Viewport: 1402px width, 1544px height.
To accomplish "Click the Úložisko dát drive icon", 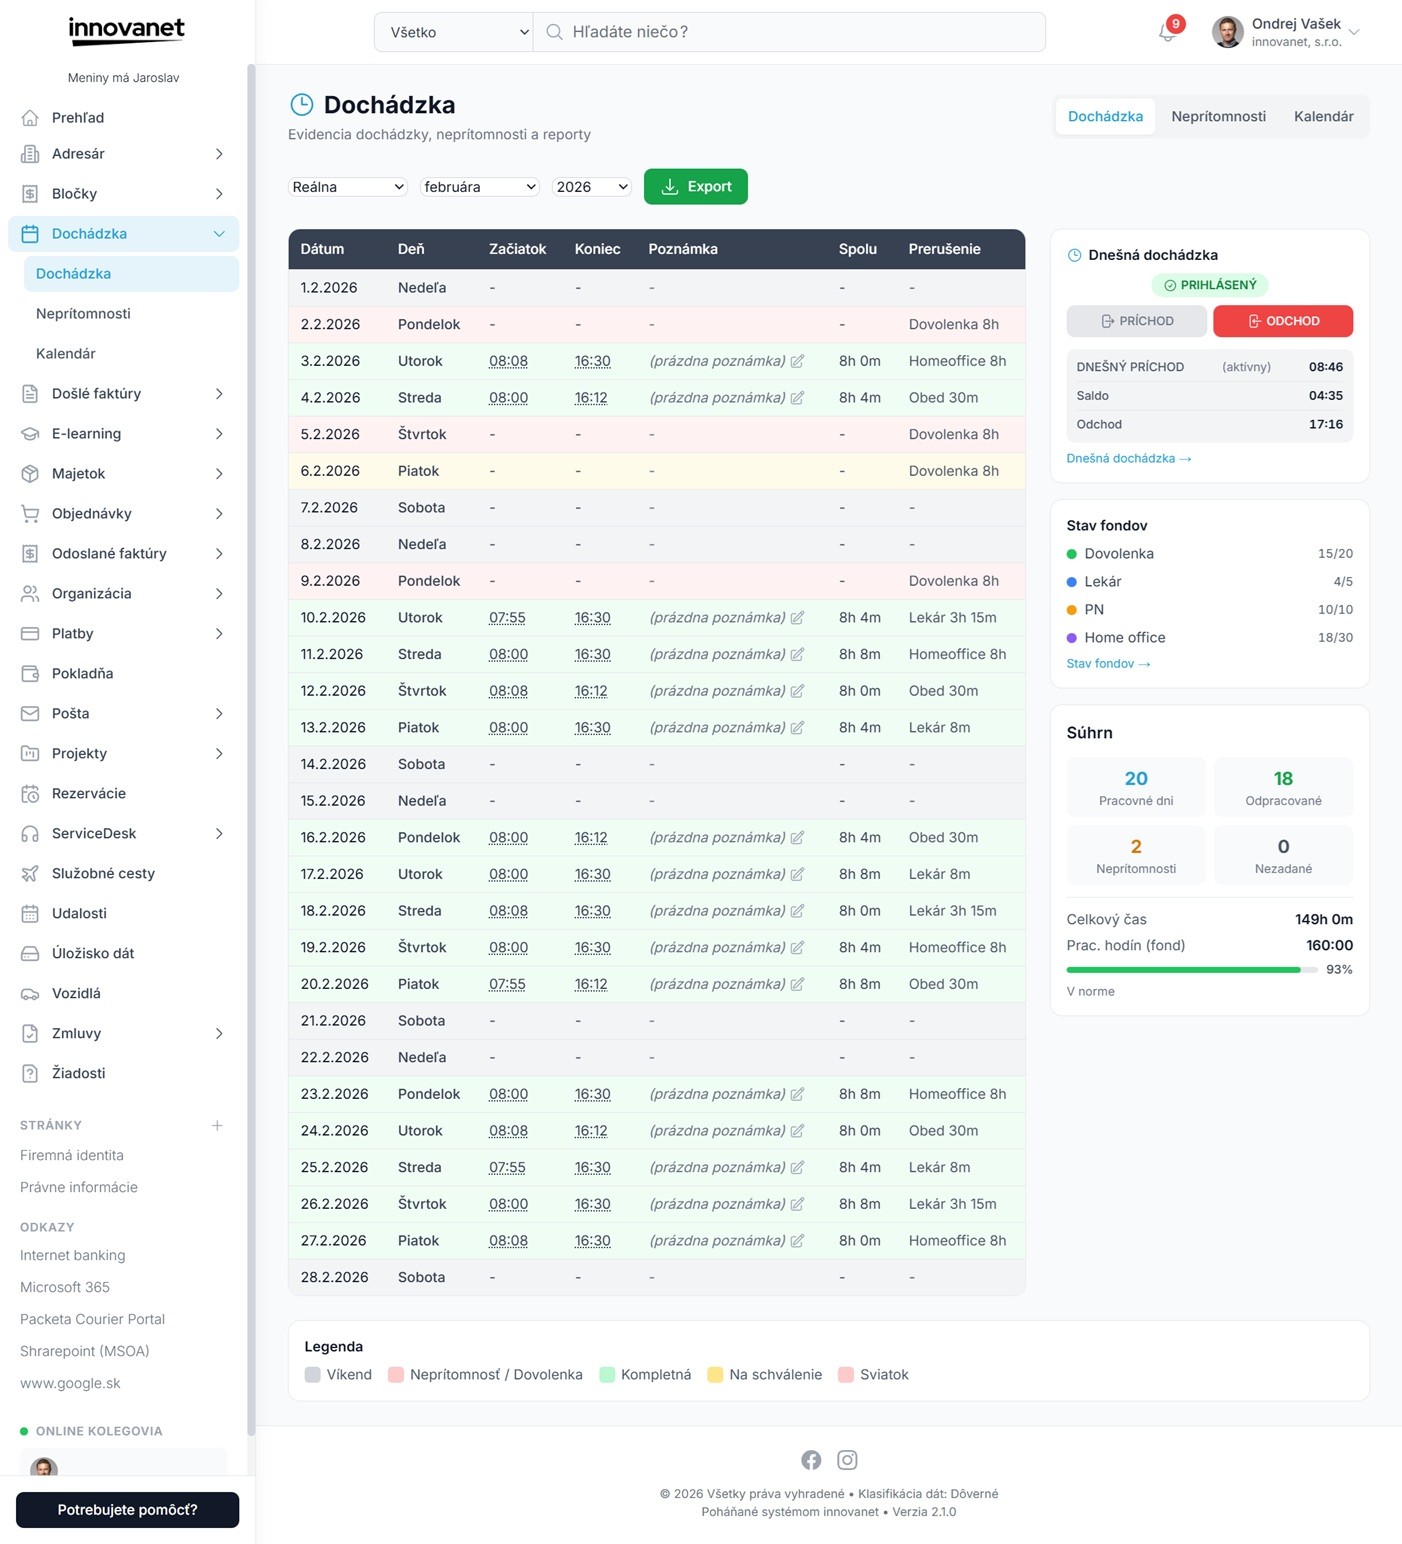I will [x=30, y=954].
